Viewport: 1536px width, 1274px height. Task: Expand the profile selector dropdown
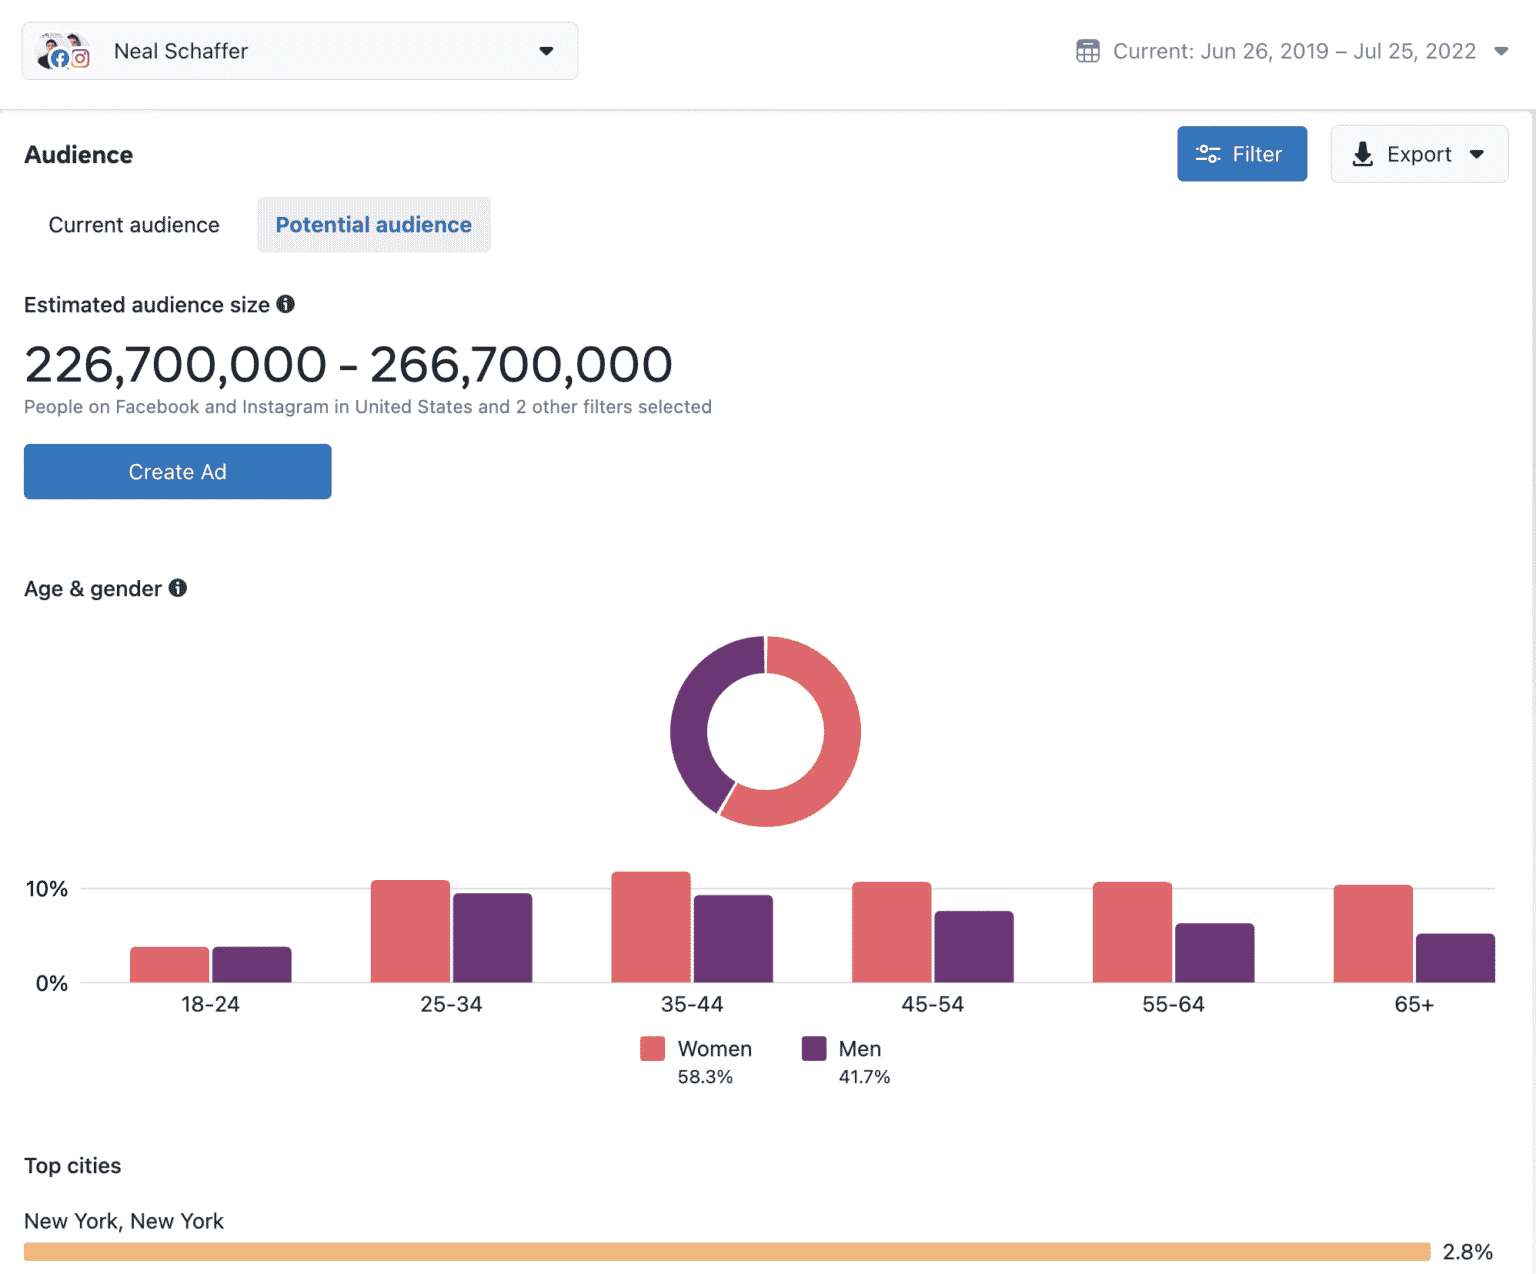coord(546,50)
